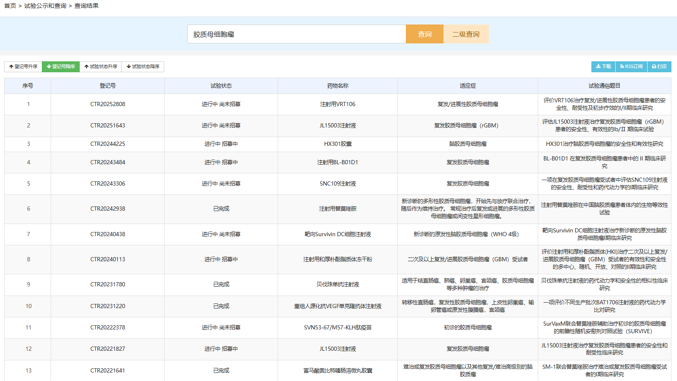Focus the search box containing 胶质母细胞瘤
The image size is (677, 381).
click(x=297, y=34)
